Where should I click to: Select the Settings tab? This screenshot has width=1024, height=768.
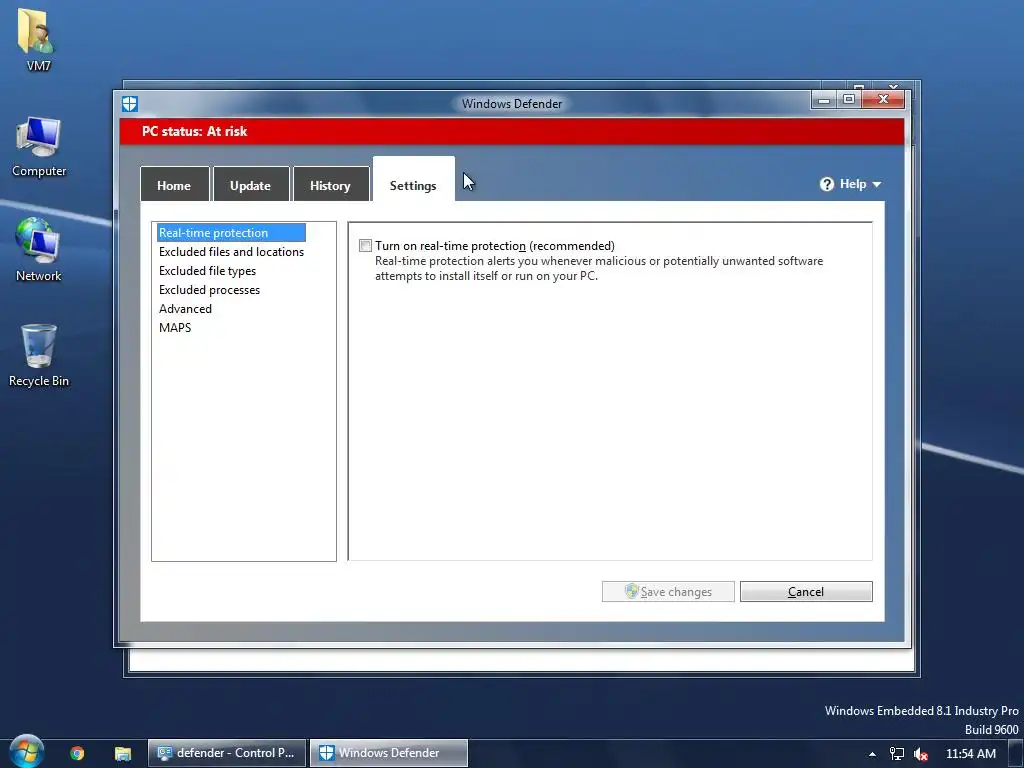pos(413,180)
